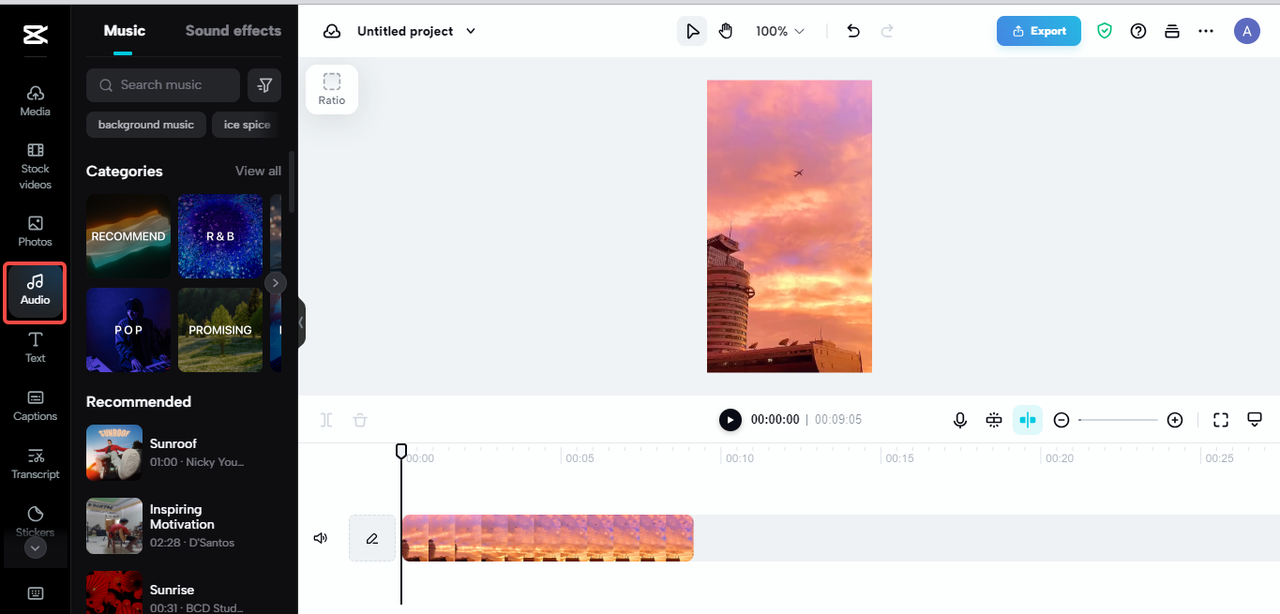Switch to the Music tab

[x=124, y=31]
